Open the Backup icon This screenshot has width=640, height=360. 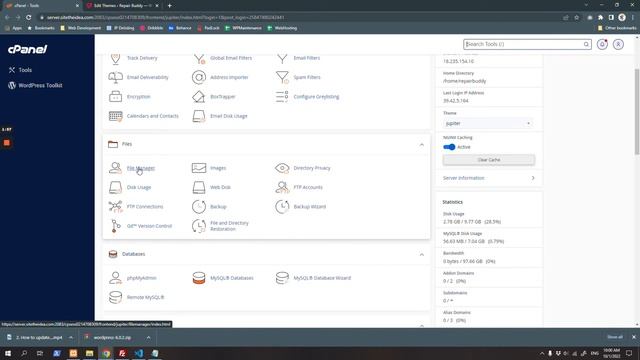[199, 207]
